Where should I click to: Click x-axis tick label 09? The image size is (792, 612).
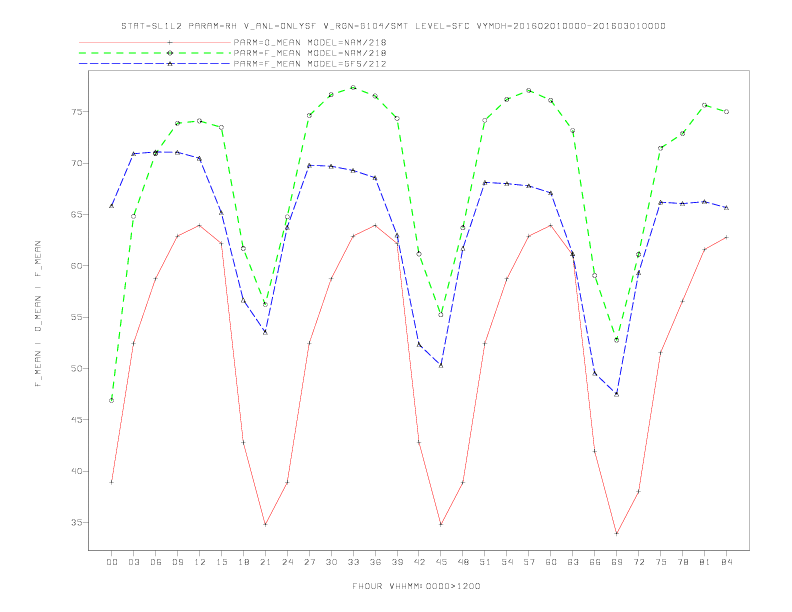(x=177, y=562)
